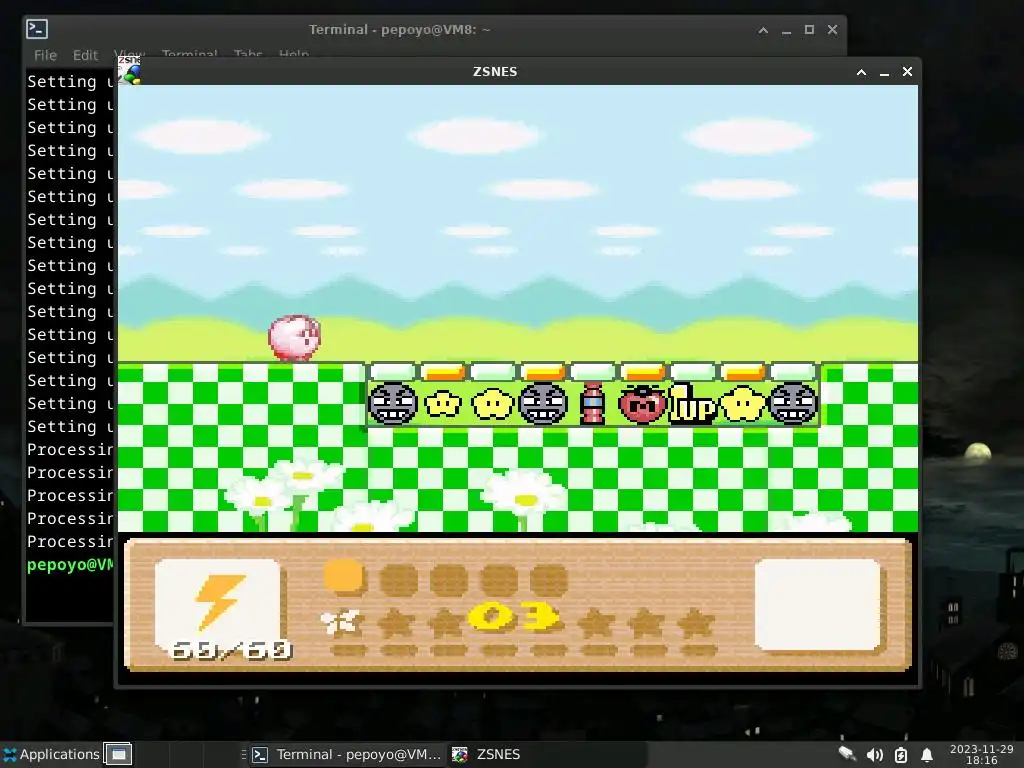Maximize the Terminal window
This screenshot has width=1024, height=768.
[x=809, y=29]
